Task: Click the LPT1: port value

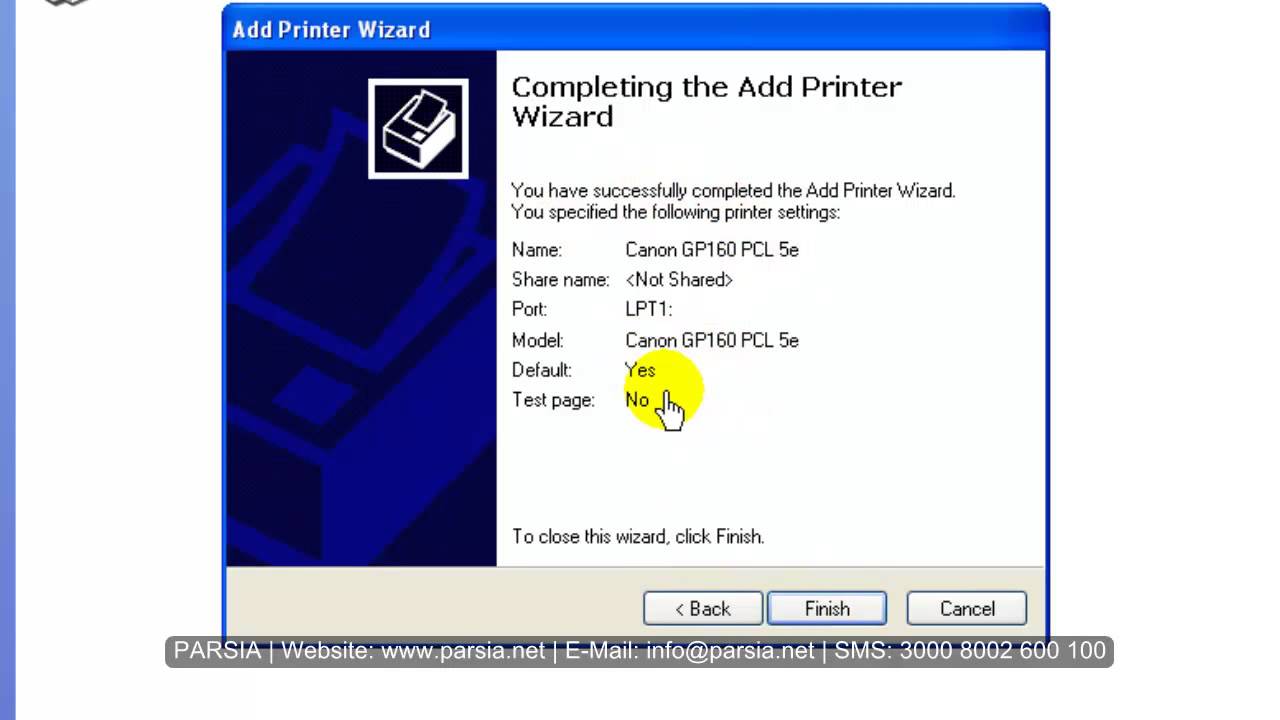Action: pos(648,310)
